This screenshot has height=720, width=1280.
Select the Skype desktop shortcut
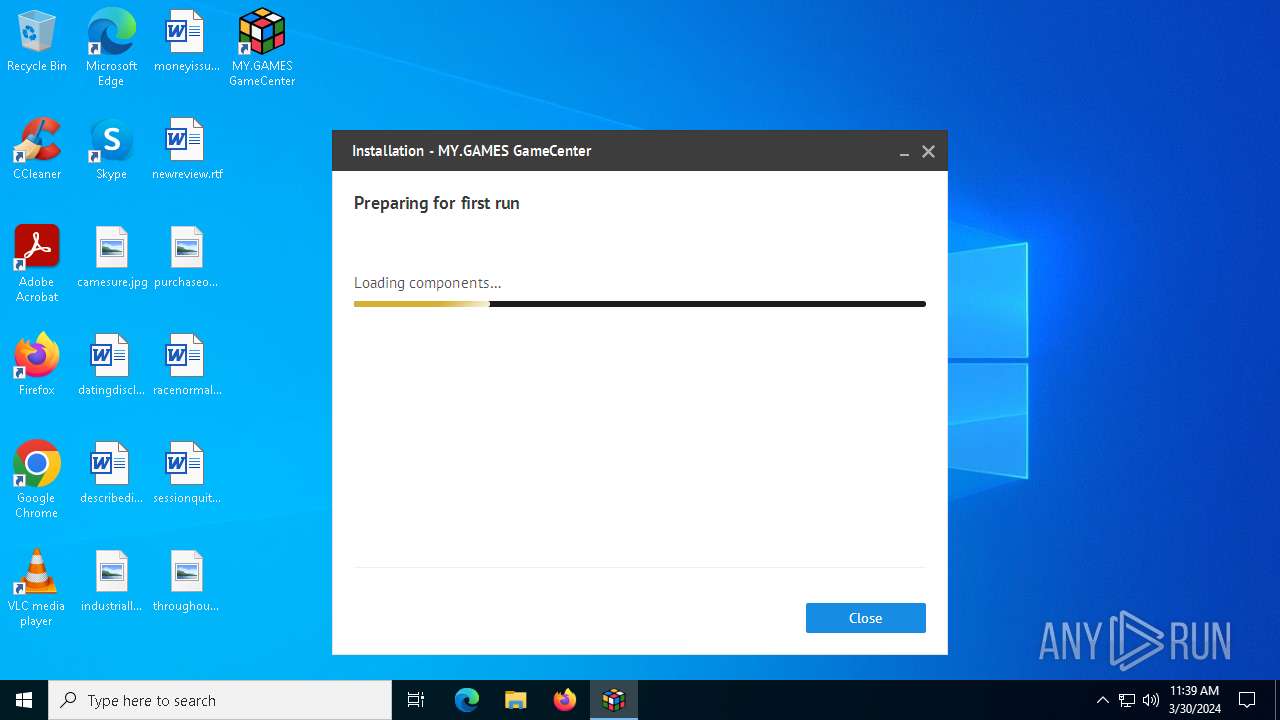(x=111, y=150)
